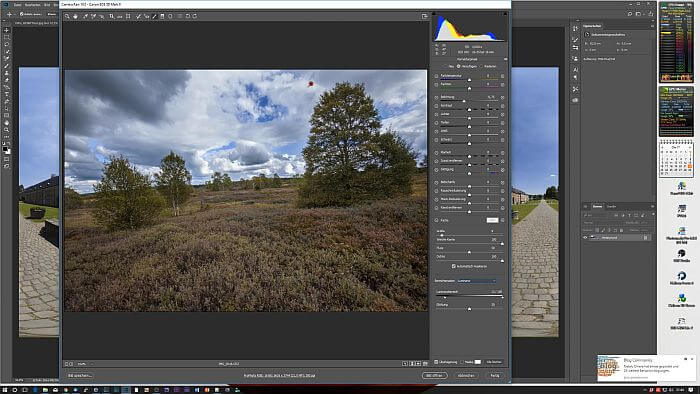
Task: Open the Bereichsmaske Luminanz dropdown
Action: point(477,281)
